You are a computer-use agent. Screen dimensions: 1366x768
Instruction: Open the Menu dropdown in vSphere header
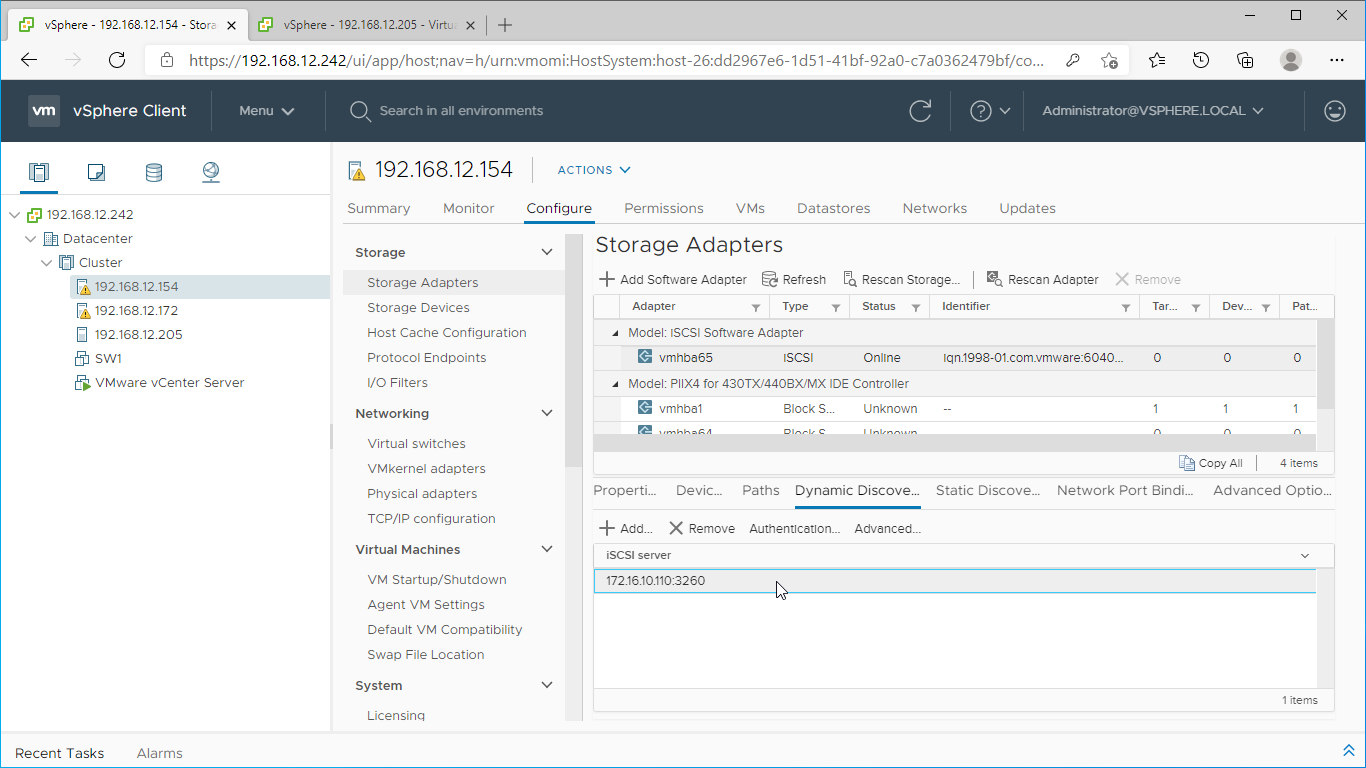click(267, 111)
